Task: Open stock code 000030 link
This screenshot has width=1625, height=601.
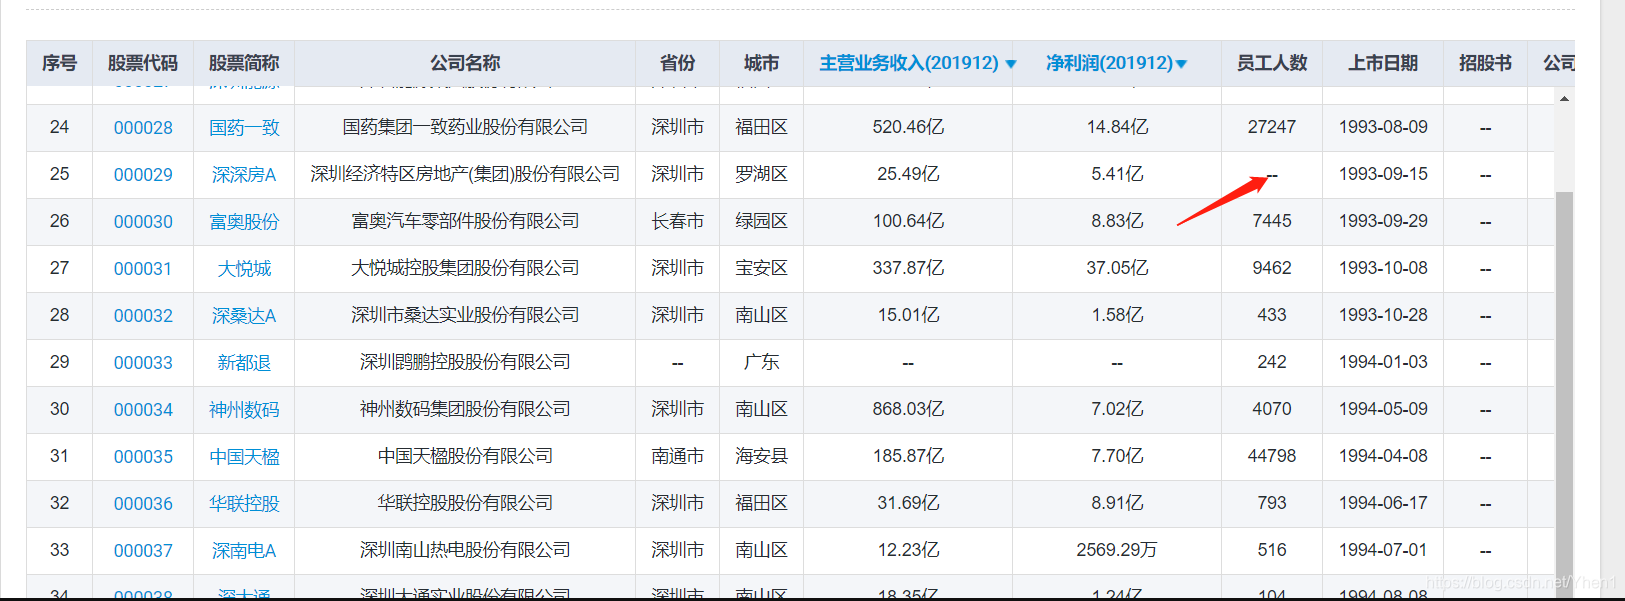Action: [143, 222]
